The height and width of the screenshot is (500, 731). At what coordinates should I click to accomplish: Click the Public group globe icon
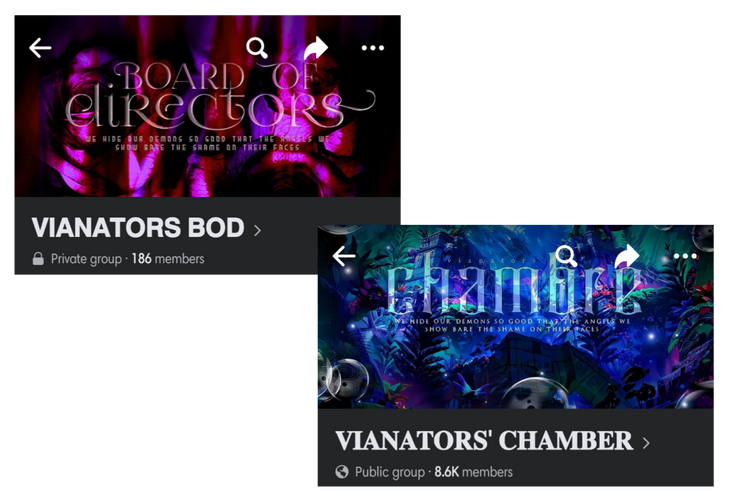pos(342,472)
